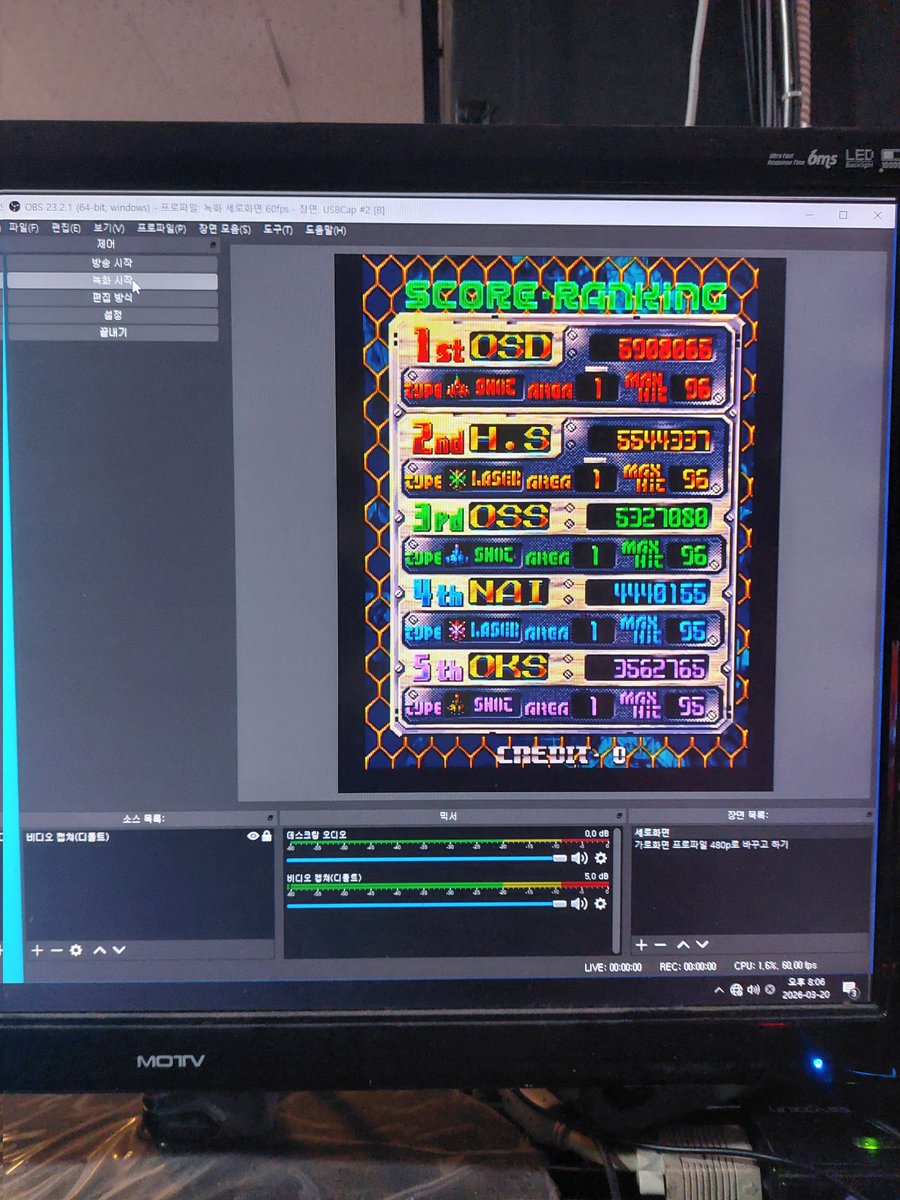Mute 데스크탑 오디오 speaker icon
The width and height of the screenshot is (900, 1200).
tap(579, 858)
